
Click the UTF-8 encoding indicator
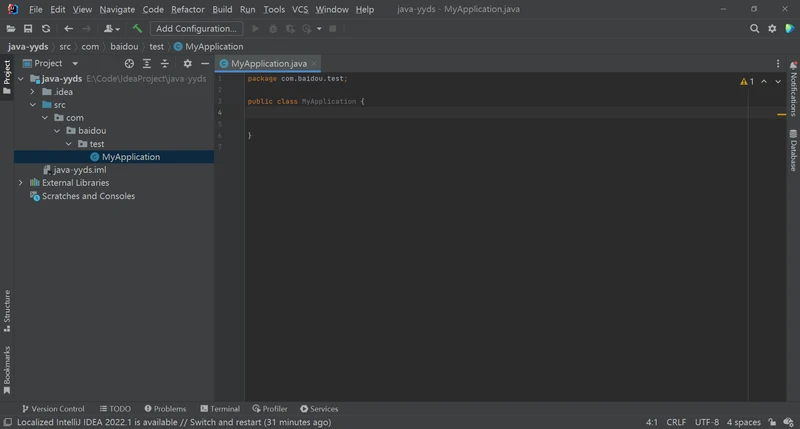[706, 422]
